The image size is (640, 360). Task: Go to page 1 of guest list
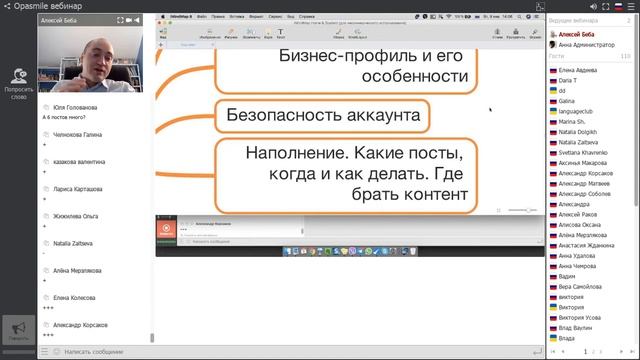point(585,351)
